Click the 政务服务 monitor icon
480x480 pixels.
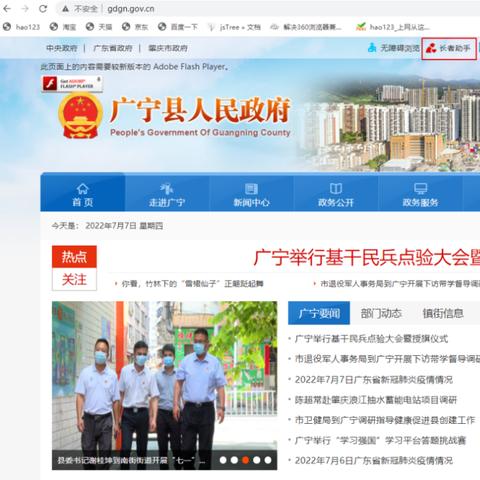click(420, 189)
